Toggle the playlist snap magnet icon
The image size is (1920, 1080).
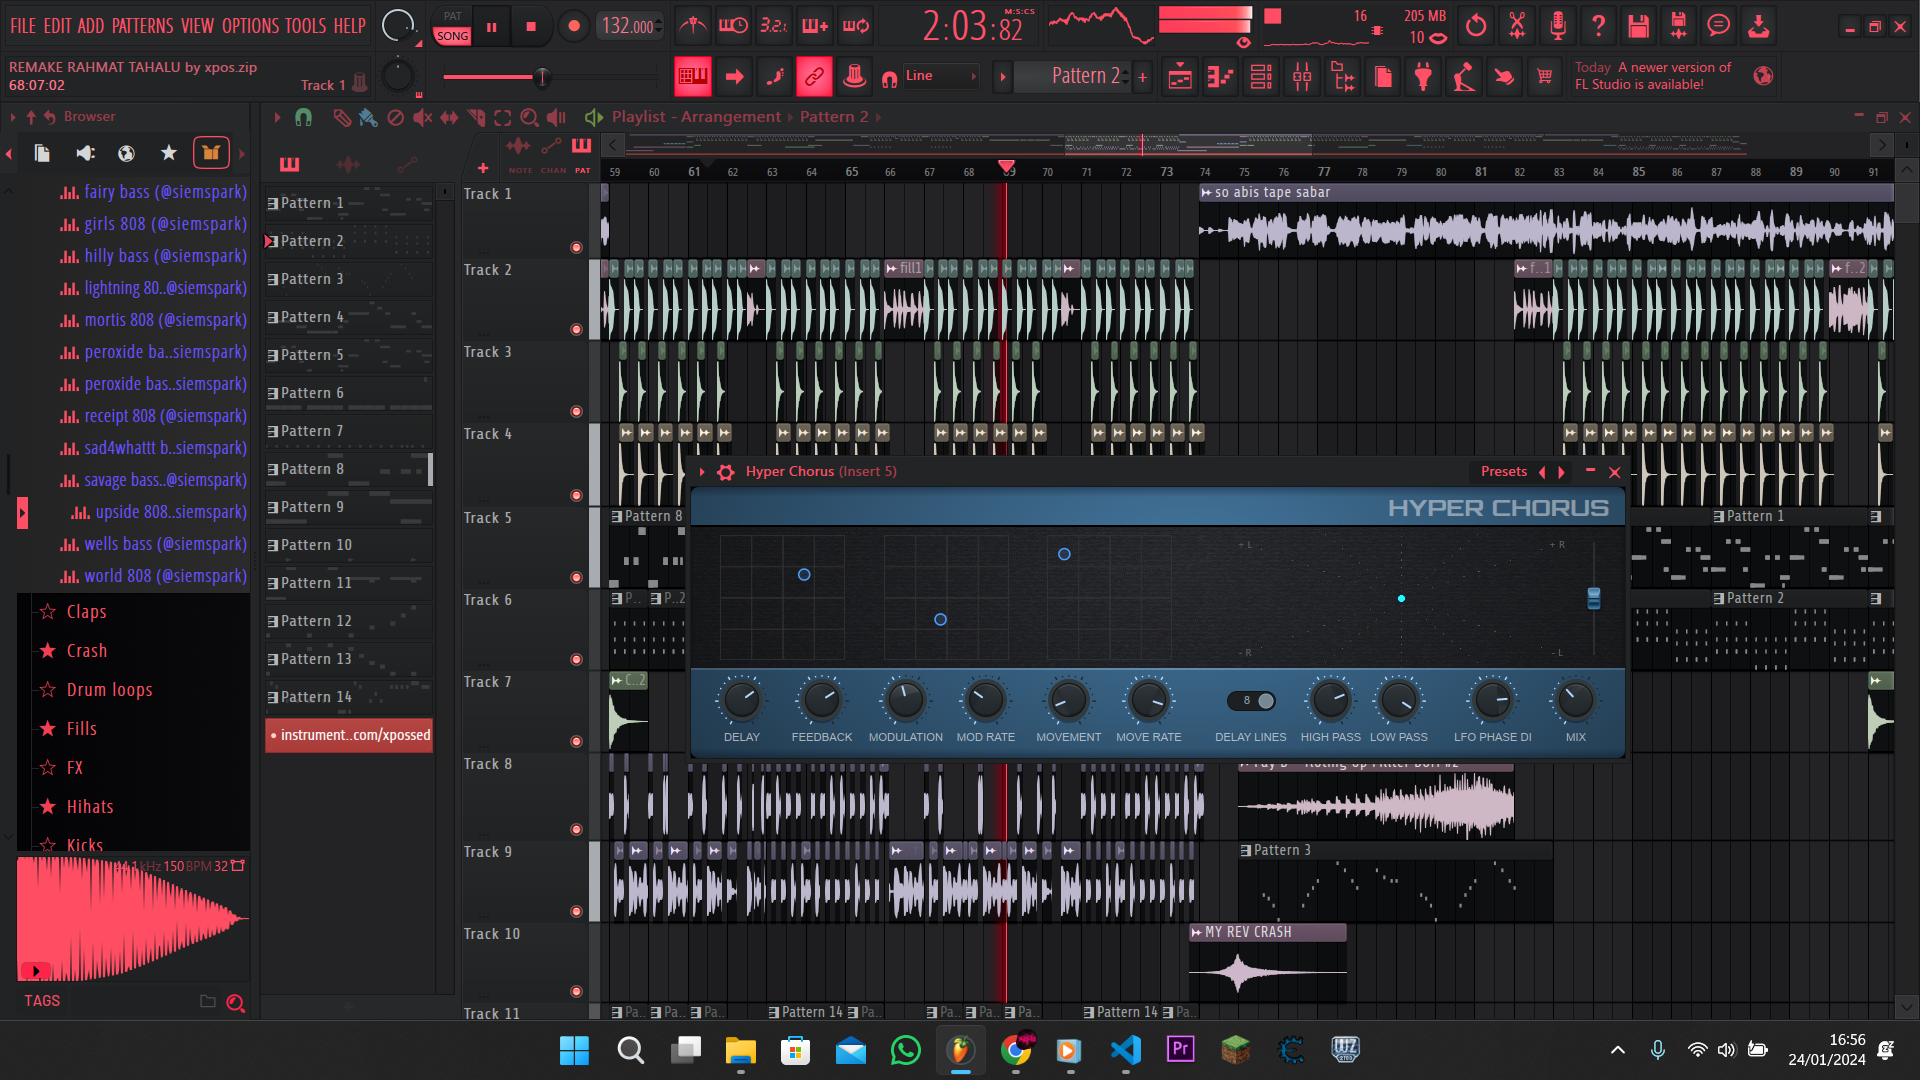click(303, 118)
